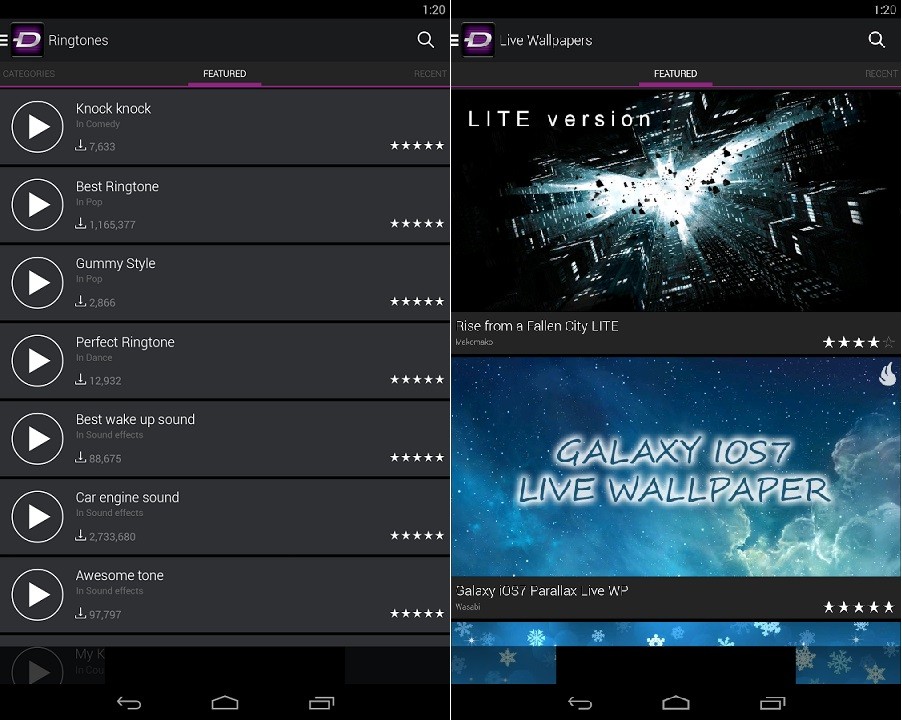Image resolution: width=902 pixels, height=722 pixels.
Task: Tap the recent apps button under Ringtones
Action: click(x=321, y=703)
